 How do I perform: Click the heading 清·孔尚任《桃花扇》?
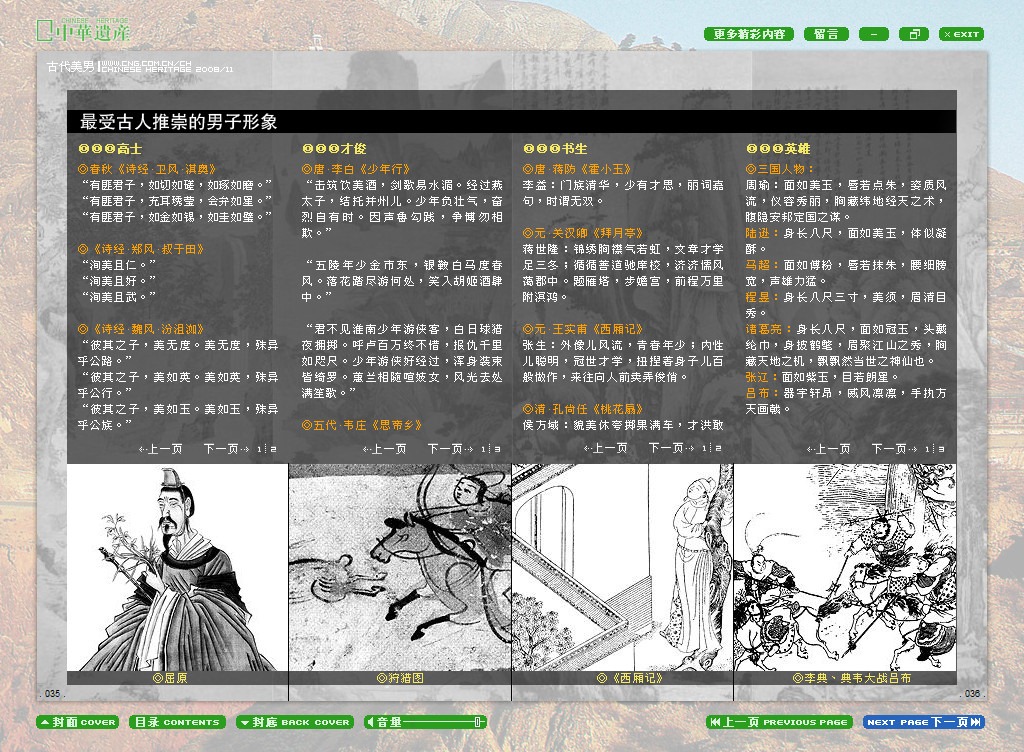(x=583, y=409)
